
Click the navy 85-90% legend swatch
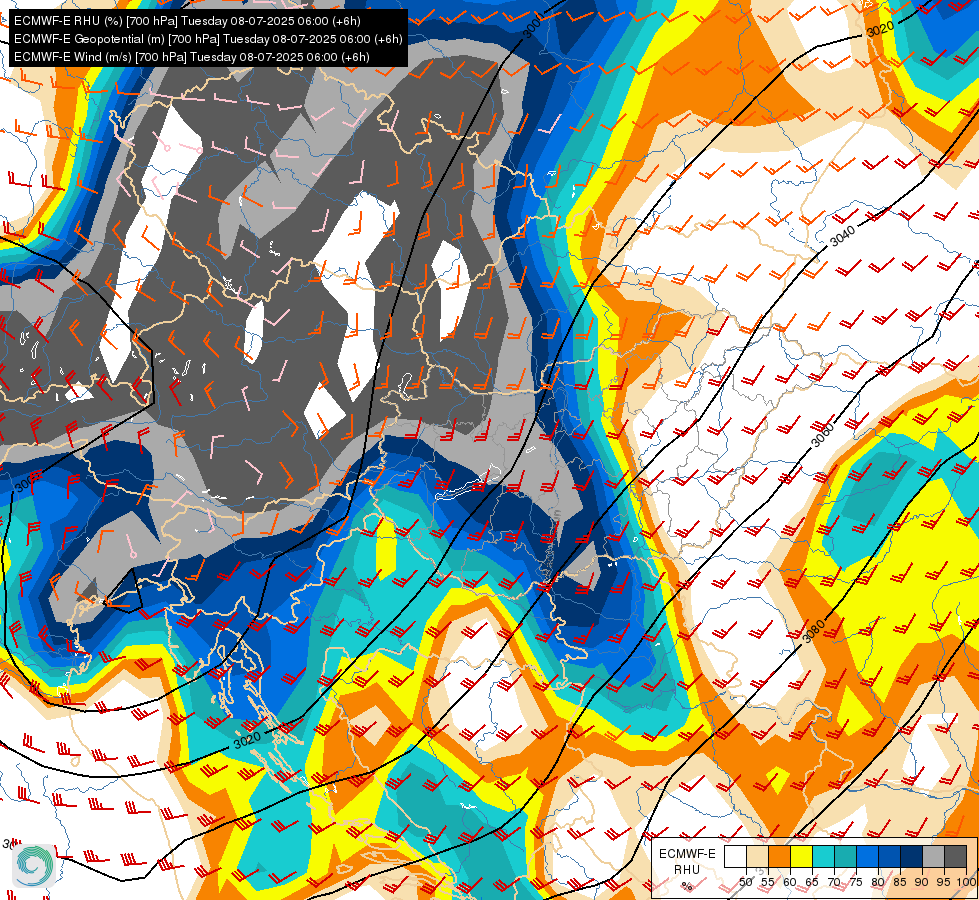pos(912,856)
